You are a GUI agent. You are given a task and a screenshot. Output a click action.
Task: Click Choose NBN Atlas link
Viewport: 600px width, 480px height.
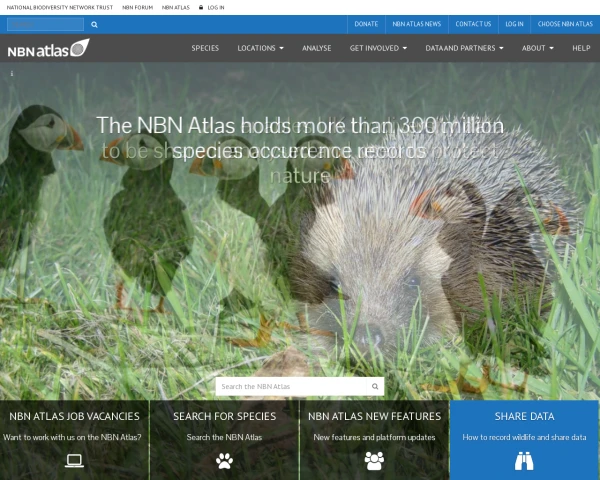tap(565, 24)
